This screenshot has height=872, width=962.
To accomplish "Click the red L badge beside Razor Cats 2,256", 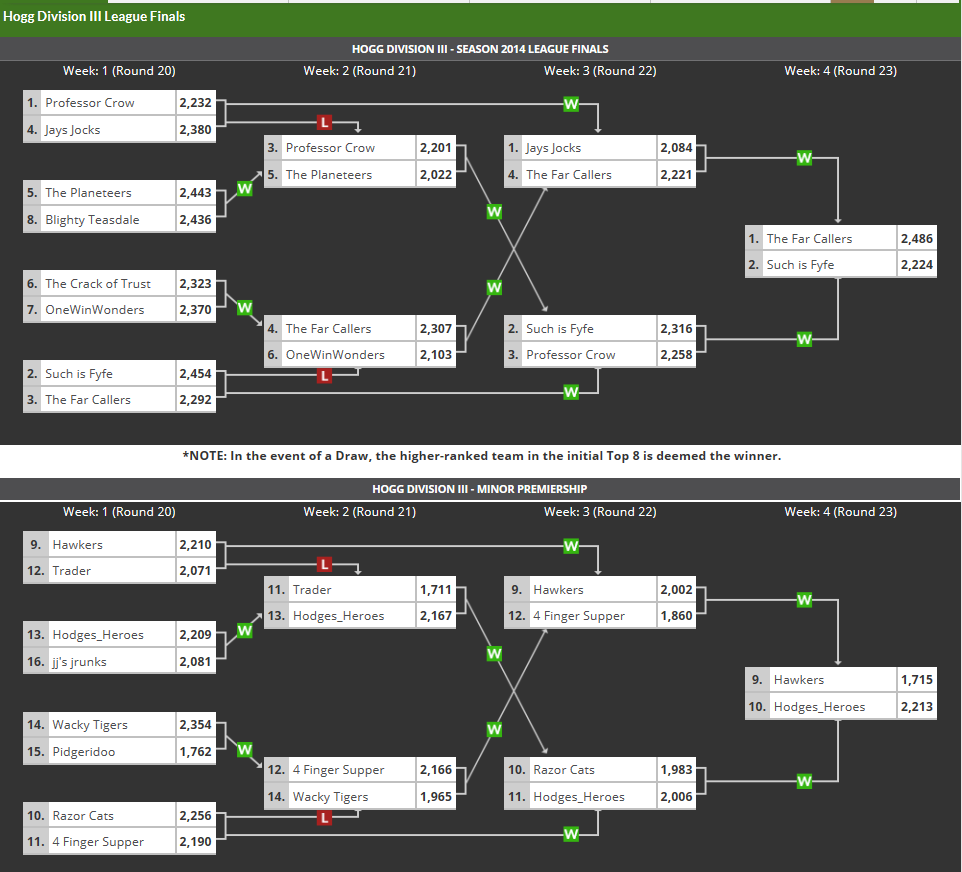I will pyautogui.click(x=323, y=818).
